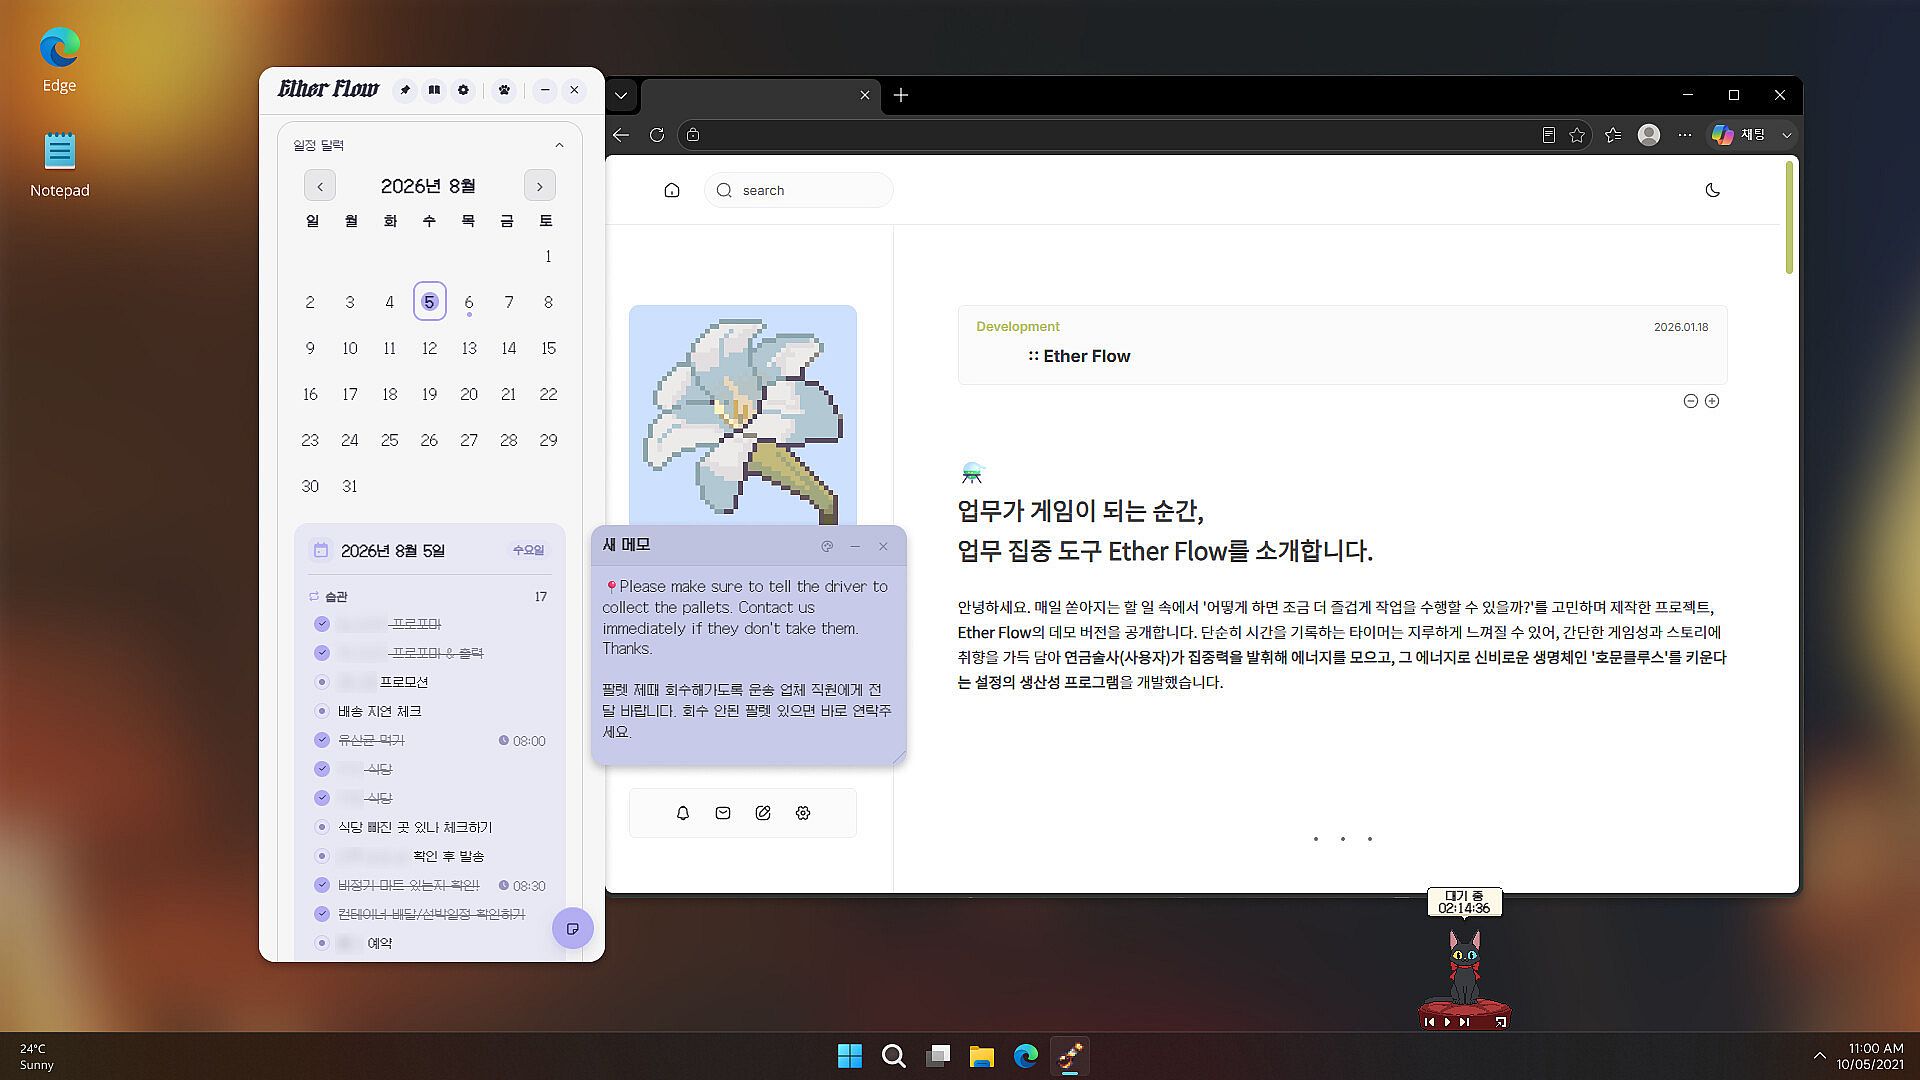Click the 수요일 weekday badge

(528, 550)
